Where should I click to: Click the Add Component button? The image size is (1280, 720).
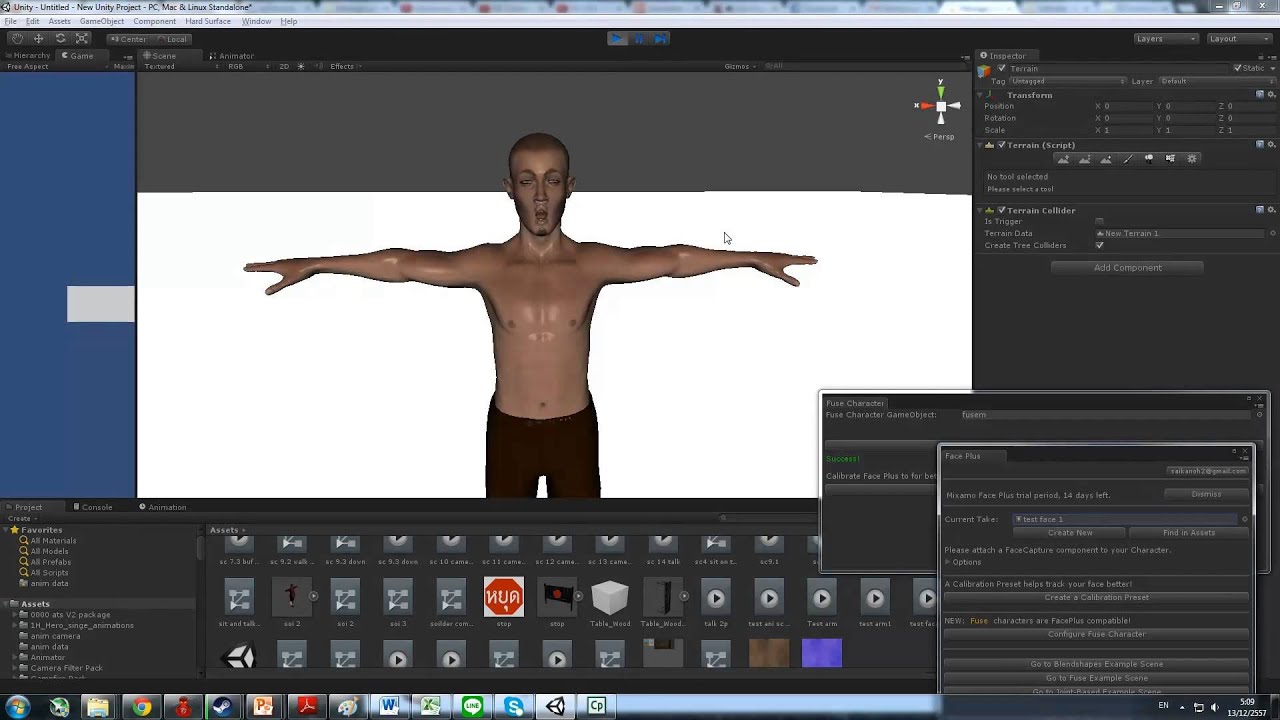tap(1127, 268)
